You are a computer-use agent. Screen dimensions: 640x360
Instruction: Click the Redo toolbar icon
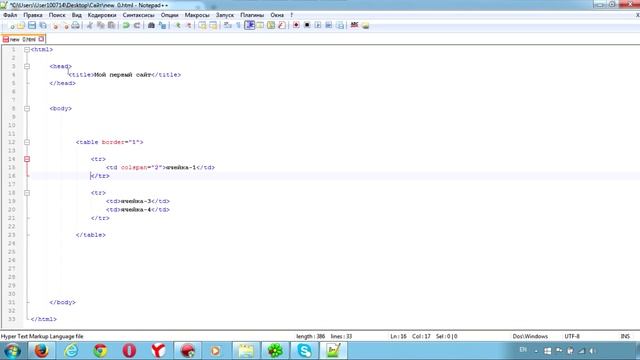pyautogui.click(x=137, y=25)
